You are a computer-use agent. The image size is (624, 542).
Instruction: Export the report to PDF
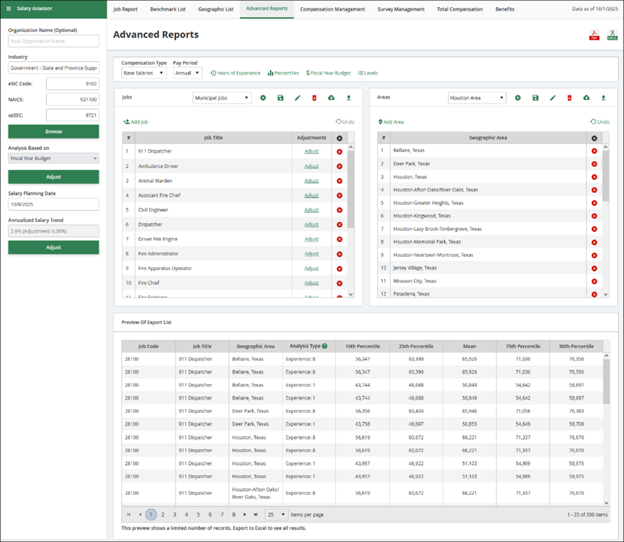click(593, 35)
